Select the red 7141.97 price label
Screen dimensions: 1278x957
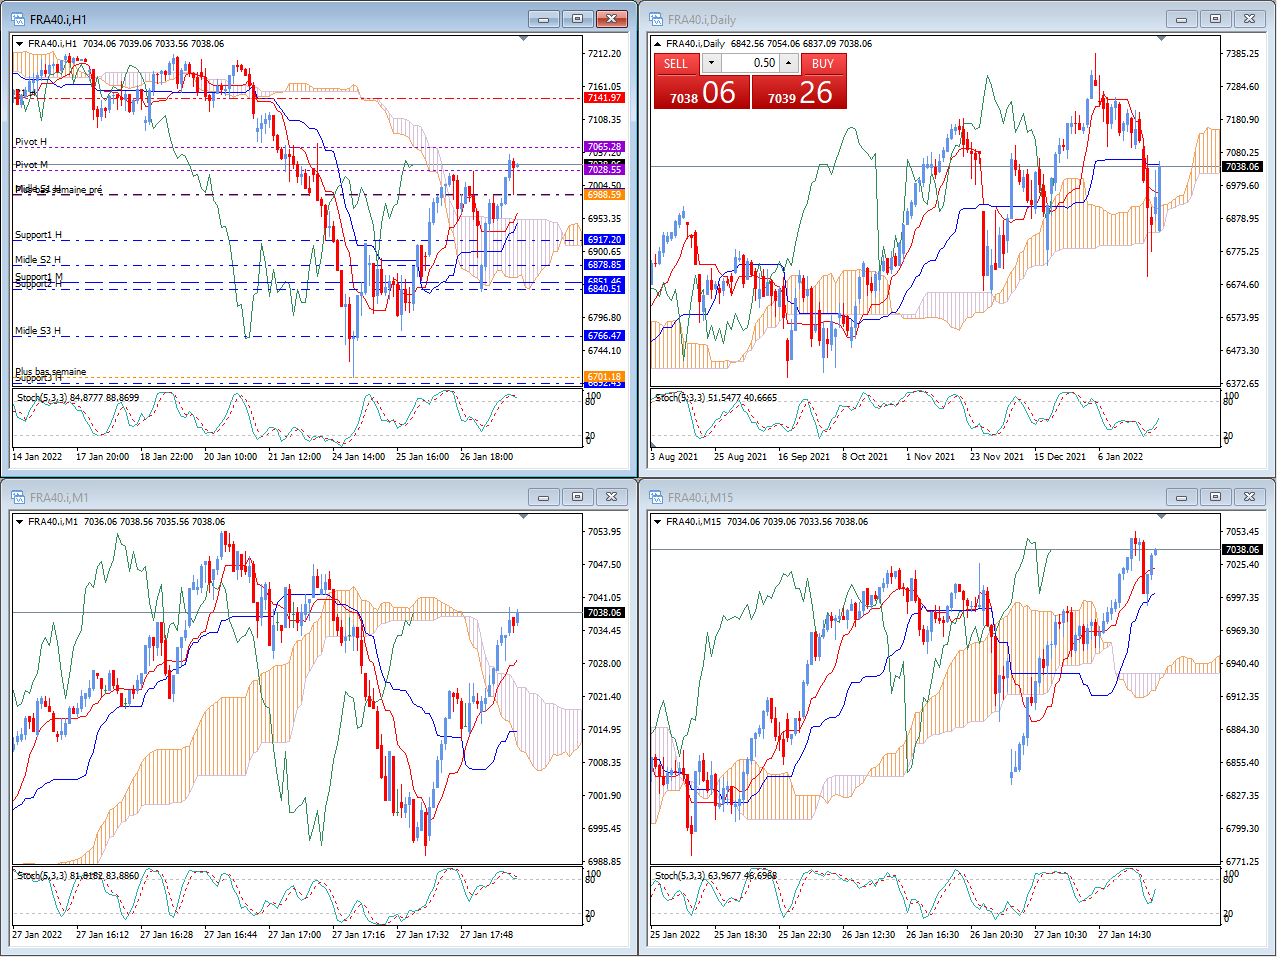604,98
